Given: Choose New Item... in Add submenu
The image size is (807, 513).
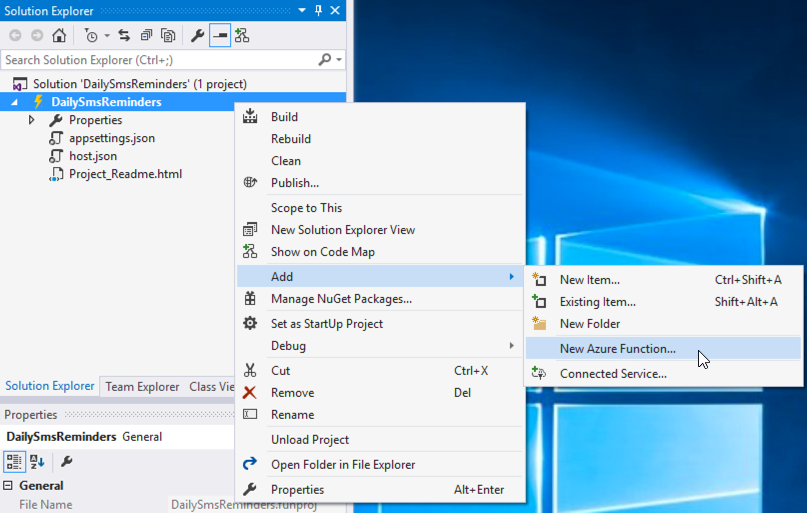Looking at the screenshot, I should tap(663, 280).
